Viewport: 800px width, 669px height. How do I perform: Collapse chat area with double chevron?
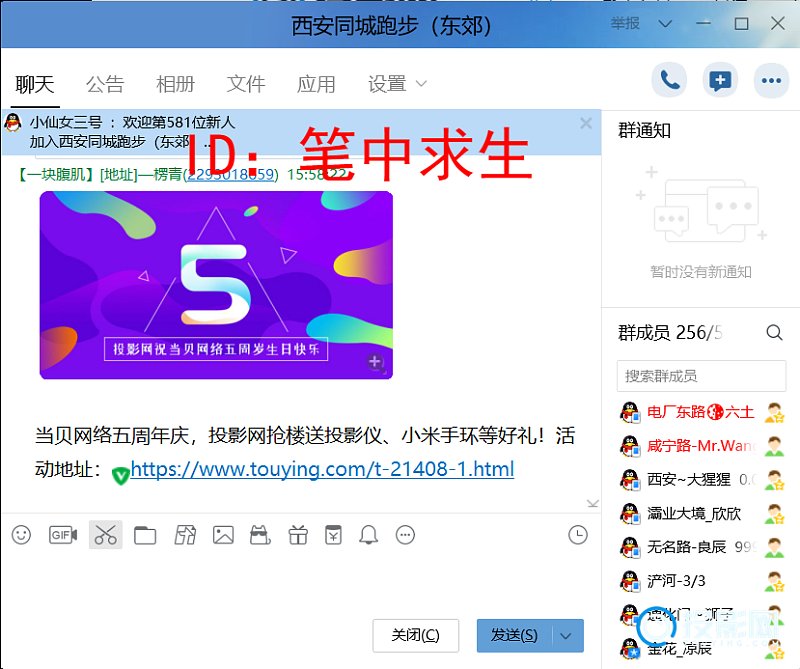pyautogui.click(x=592, y=503)
